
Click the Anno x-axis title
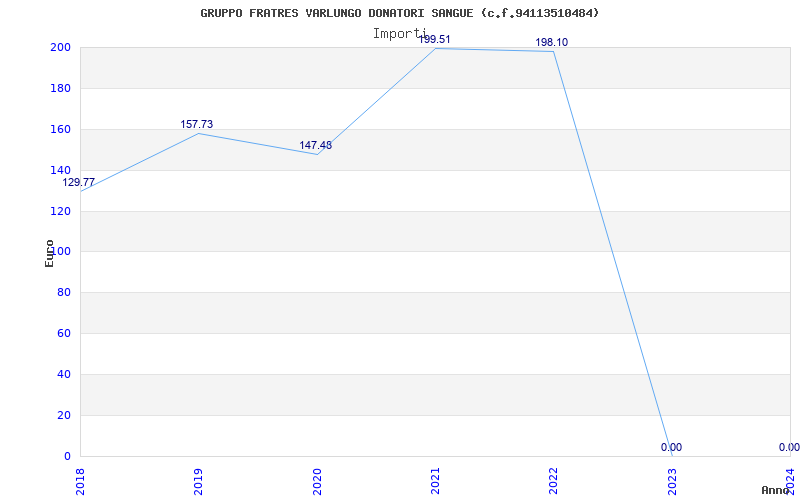tap(776, 490)
